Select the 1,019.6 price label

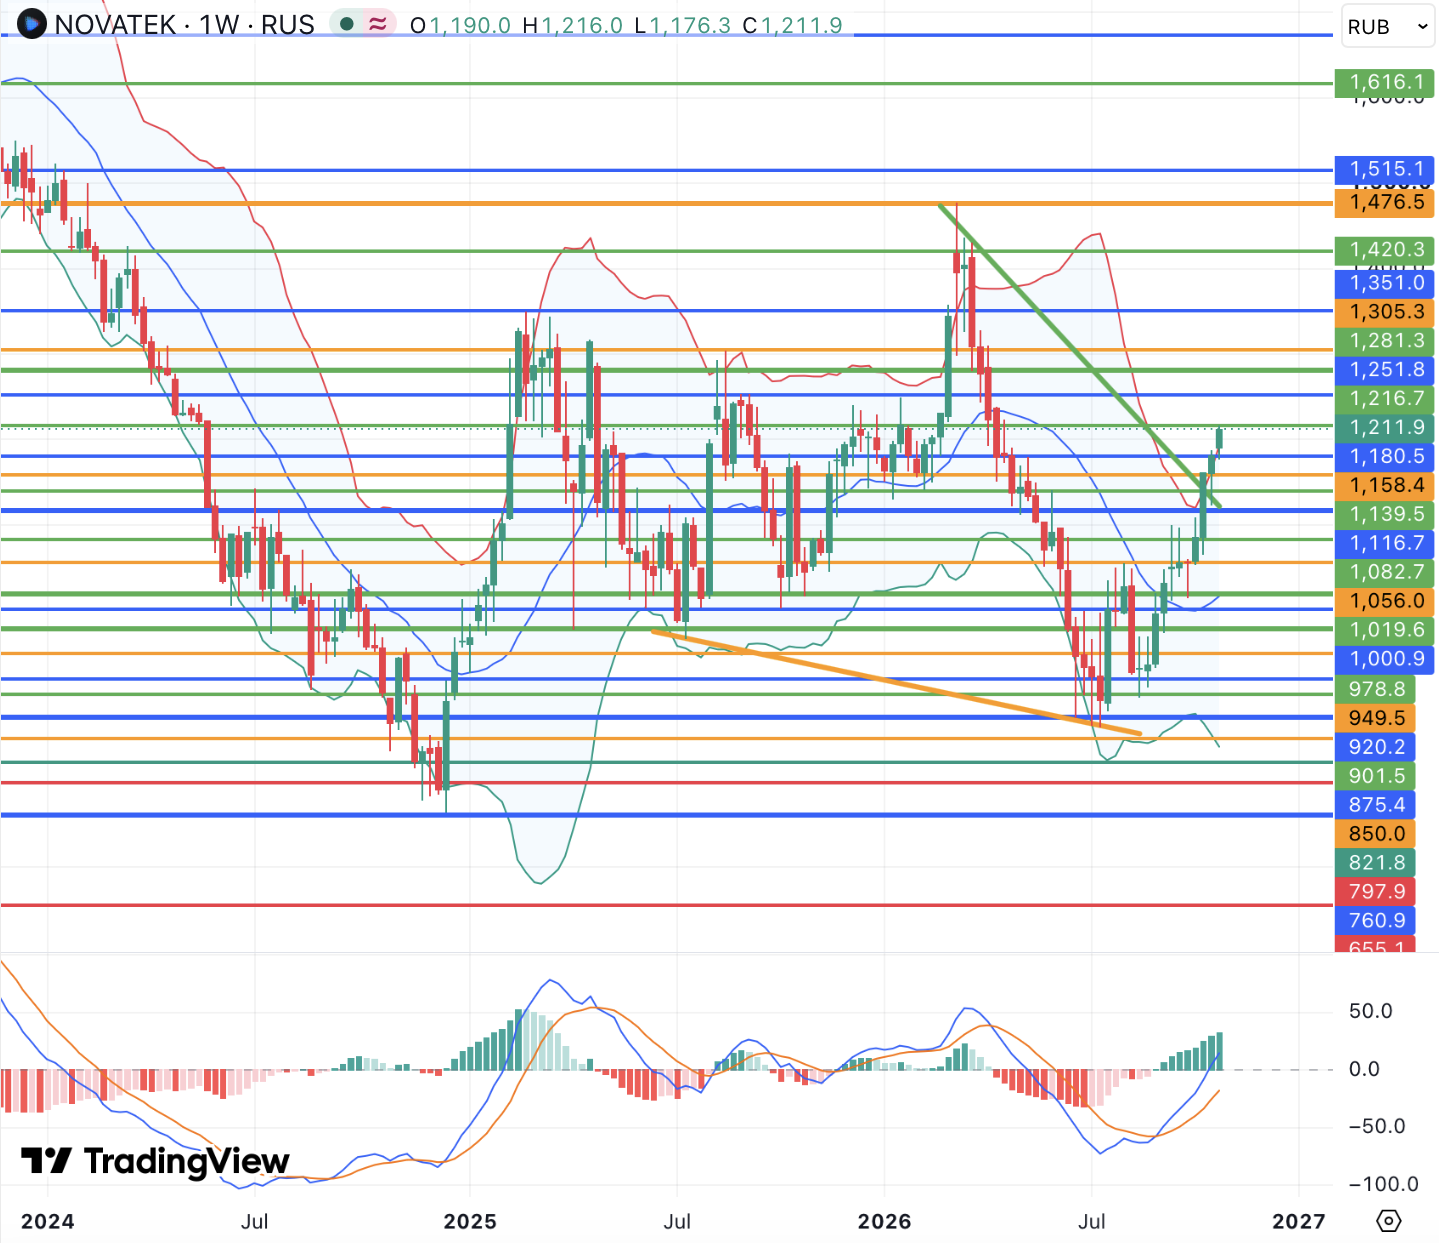[x=1385, y=630]
